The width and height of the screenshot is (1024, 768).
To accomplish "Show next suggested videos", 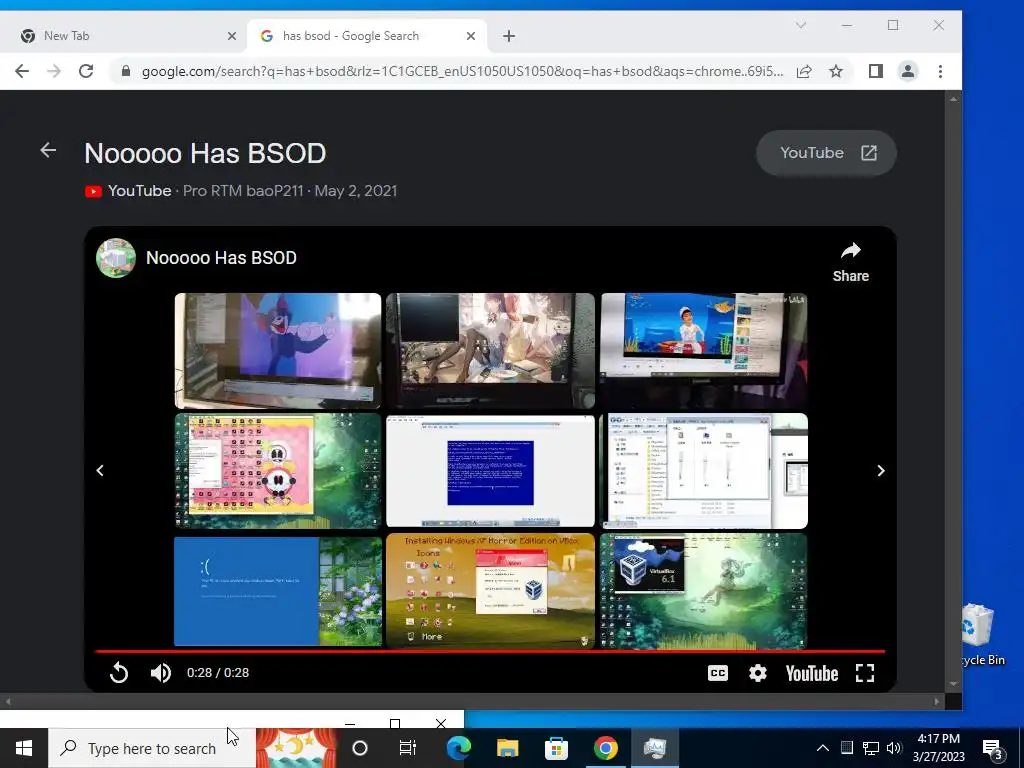I will pyautogui.click(x=880, y=470).
